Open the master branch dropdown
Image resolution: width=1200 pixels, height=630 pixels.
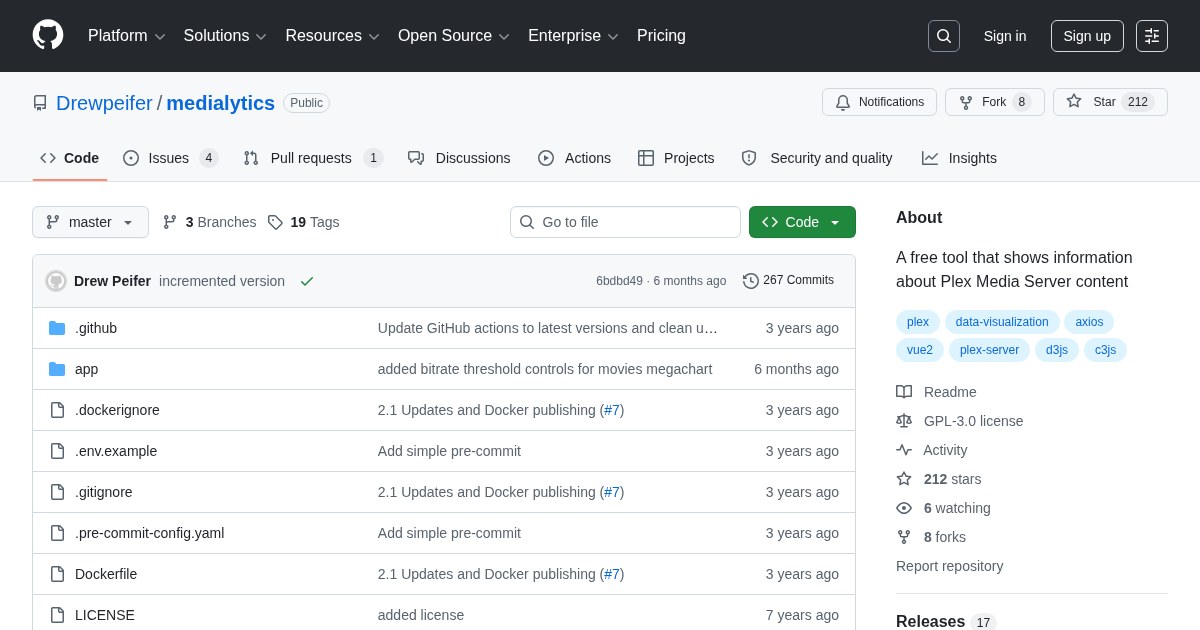pos(90,222)
